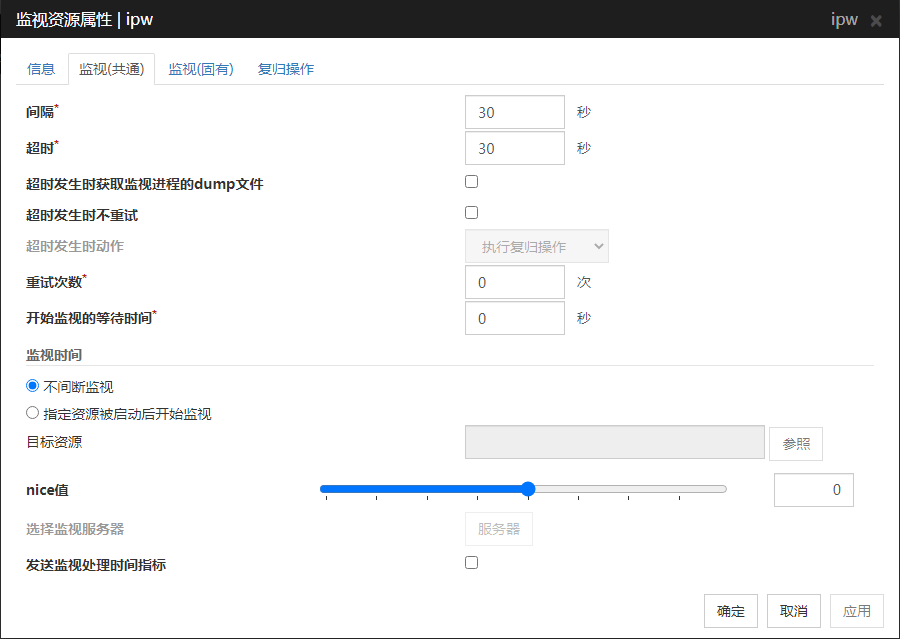900x639 pixels.
Task: Go to the 复归操作 tab
Action: click(x=286, y=69)
